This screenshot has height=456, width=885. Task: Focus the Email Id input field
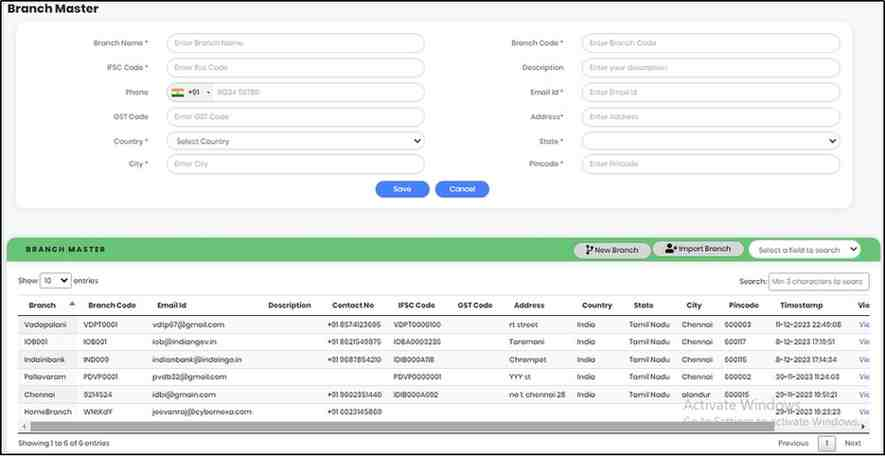point(711,92)
